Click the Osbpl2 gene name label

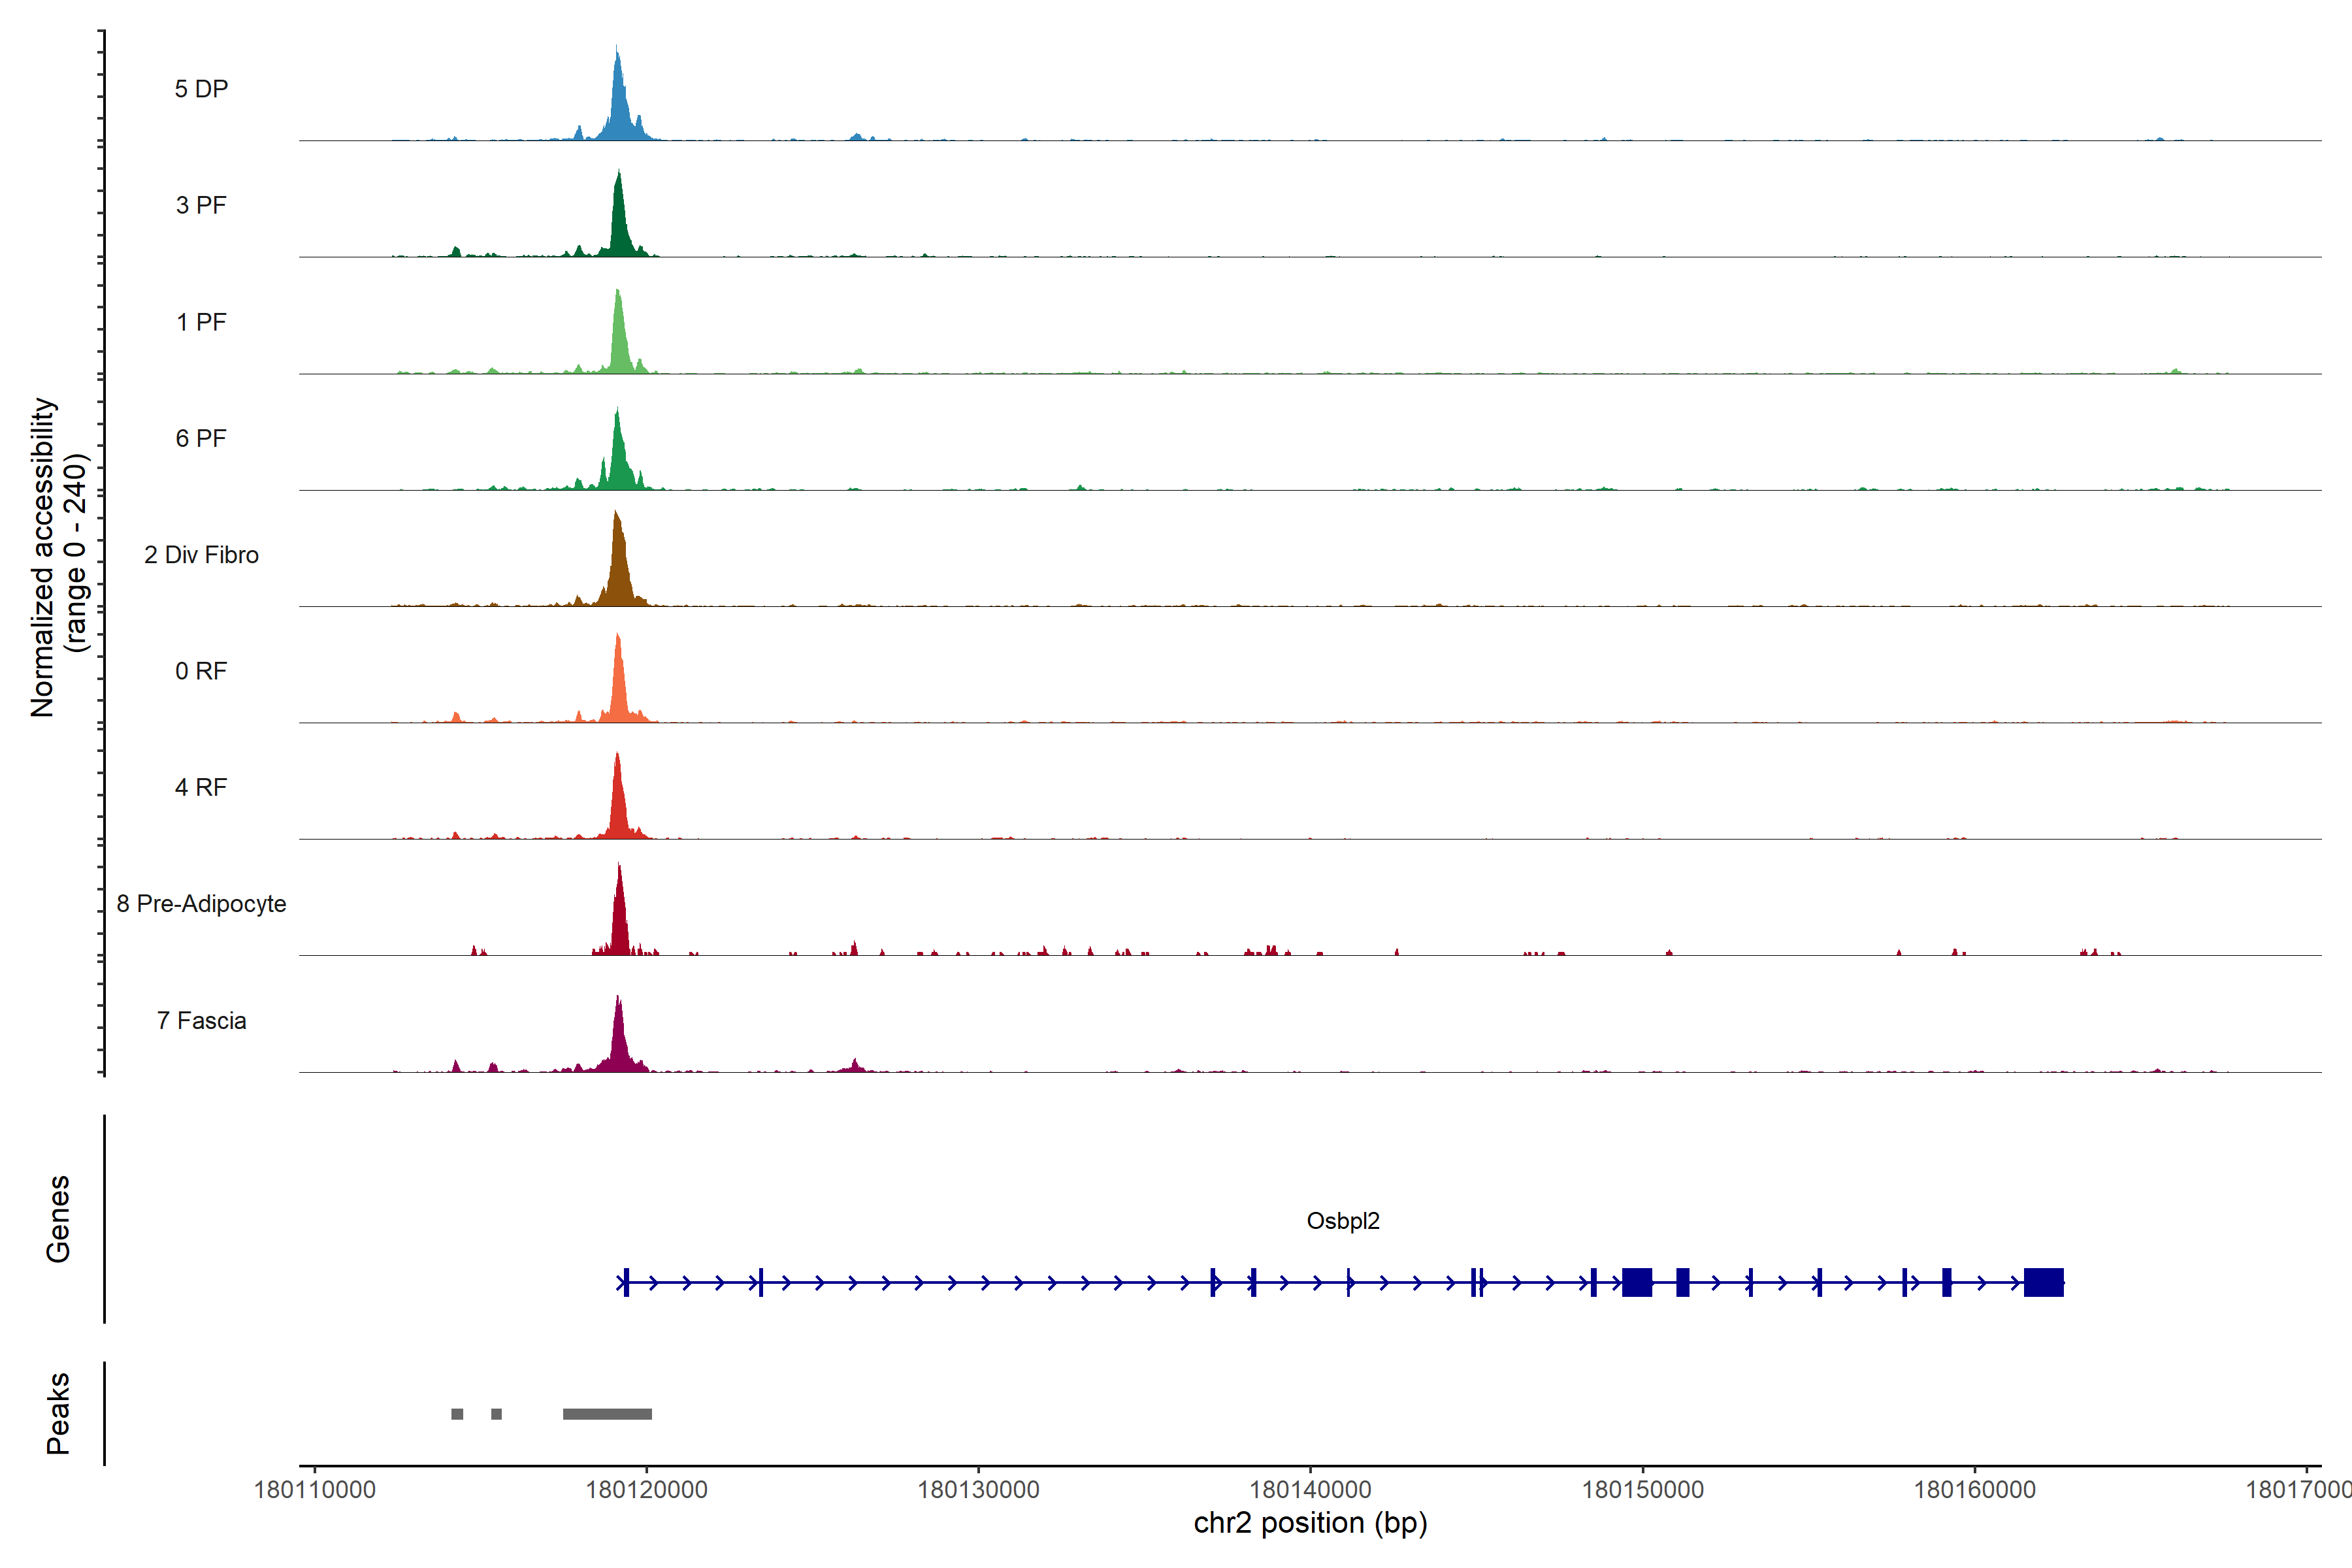click(x=1343, y=1221)
